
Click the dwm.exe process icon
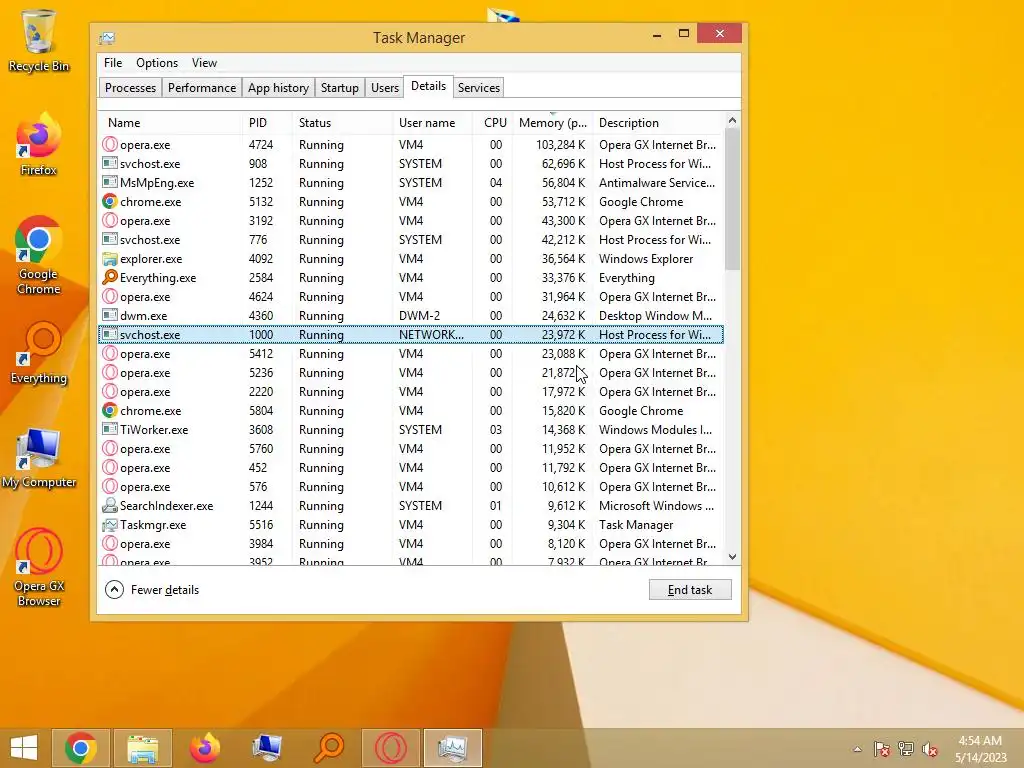coord(110,315)
